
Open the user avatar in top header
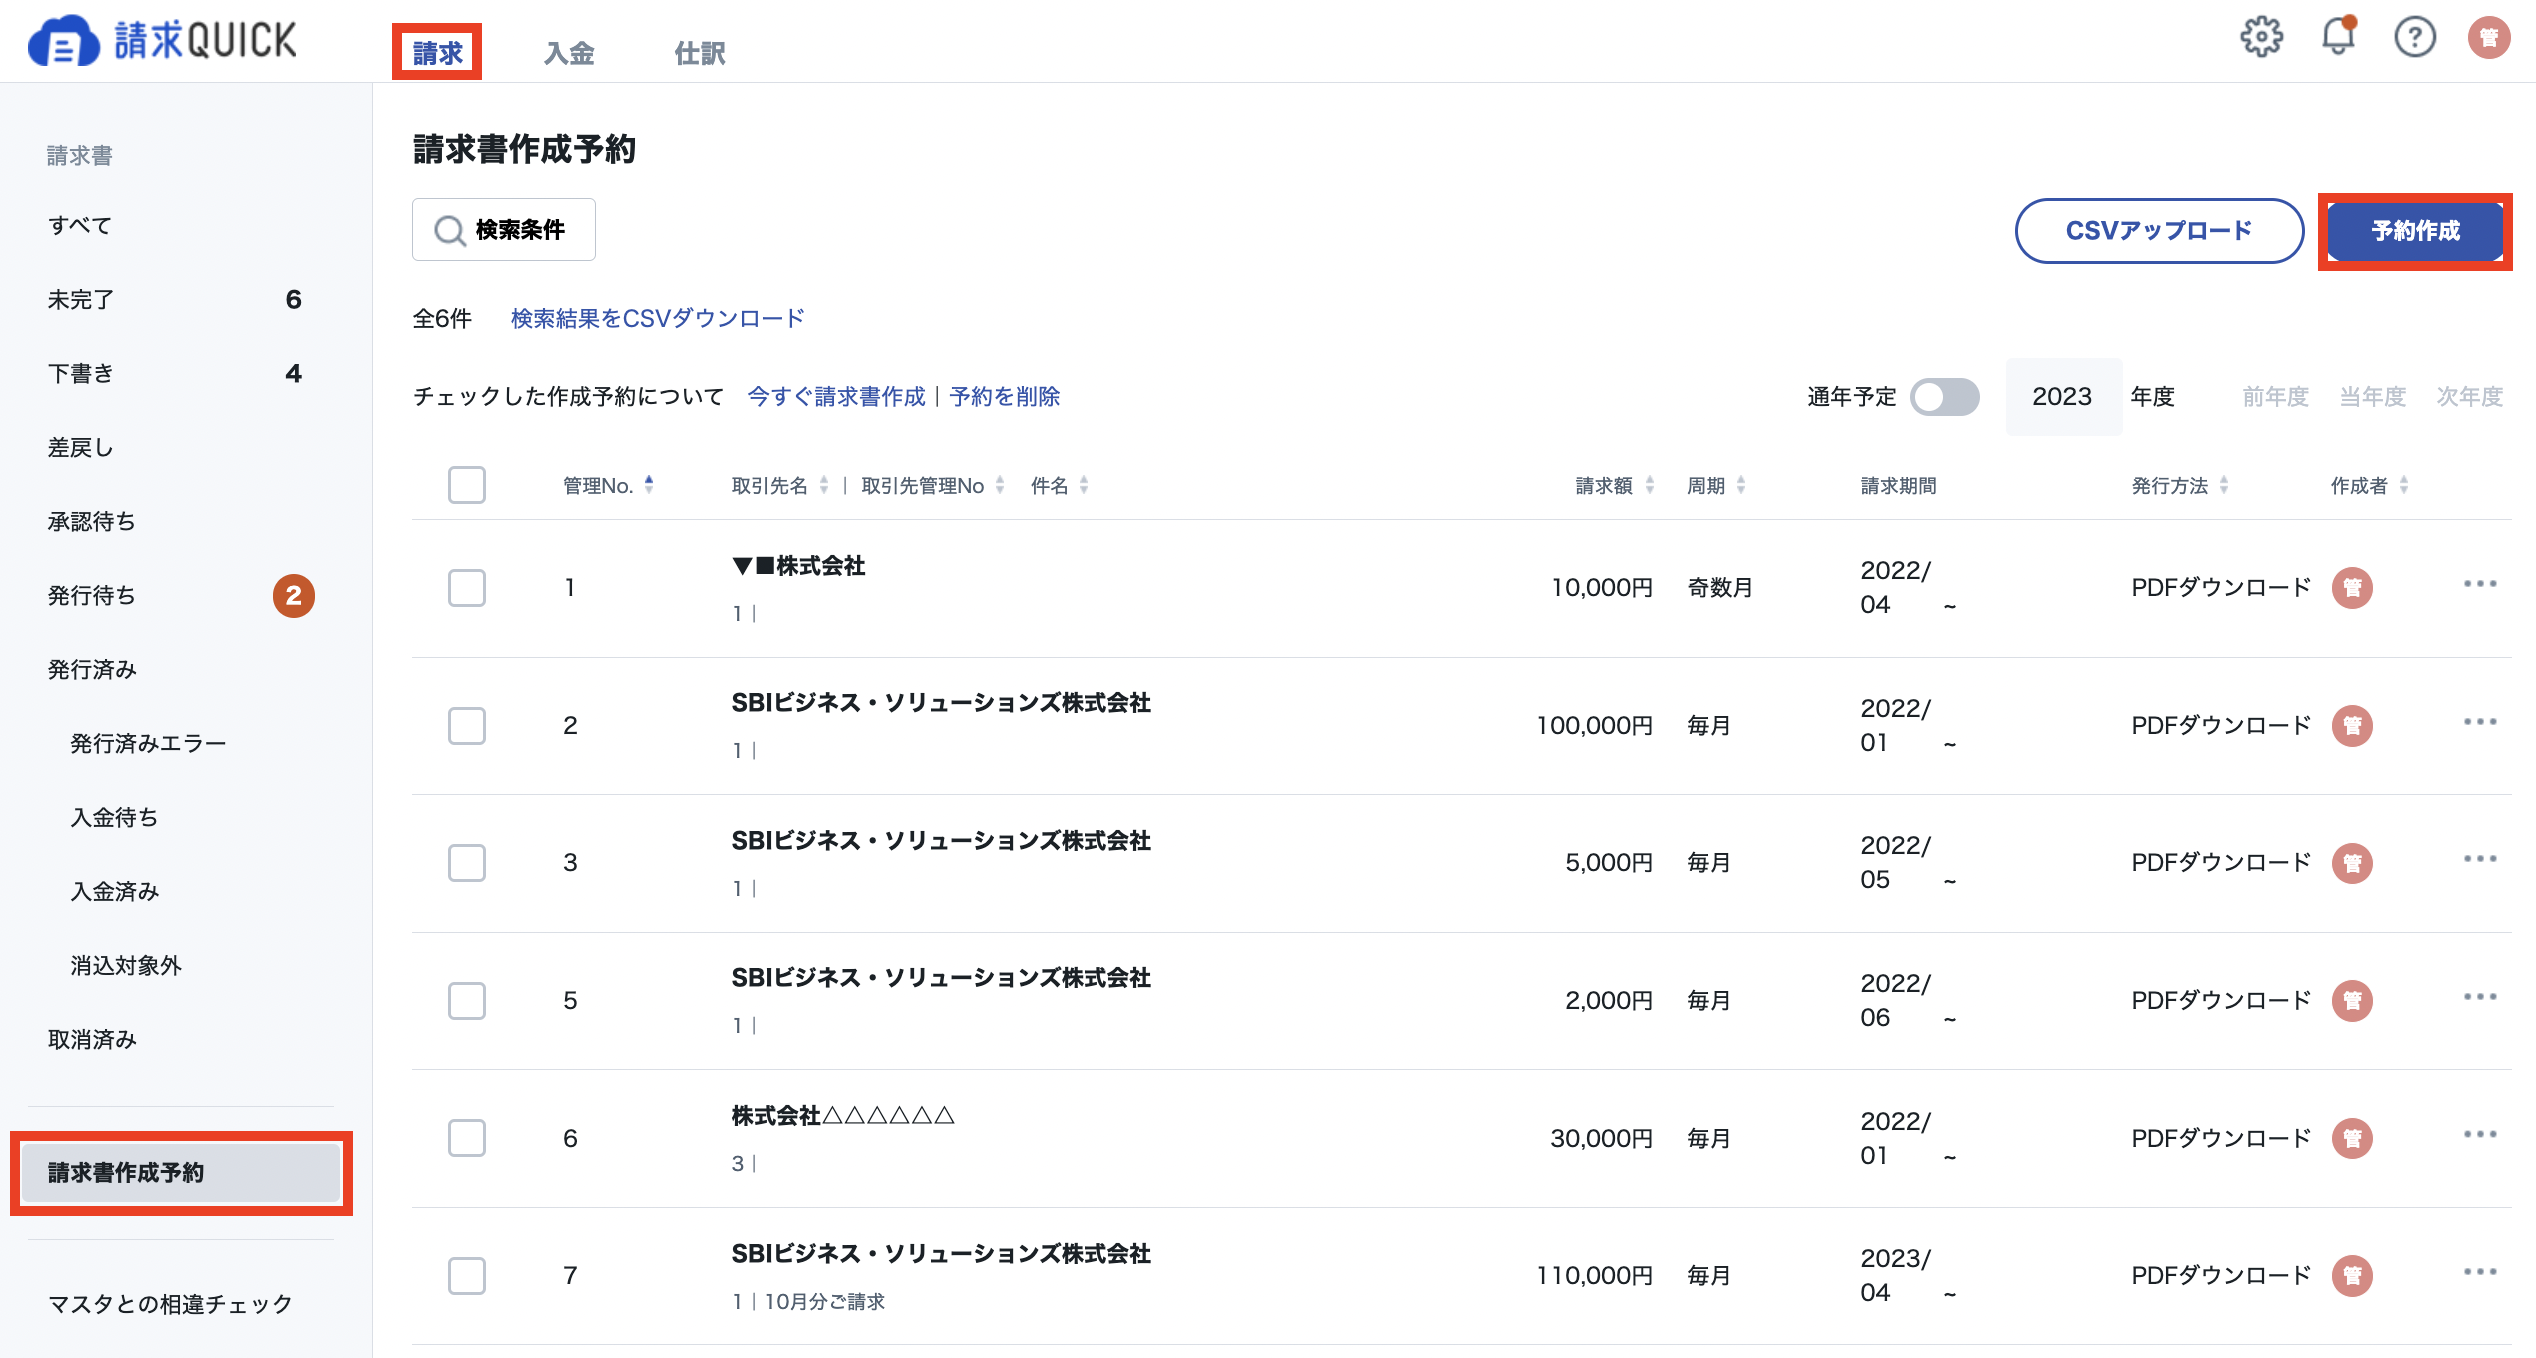2489,38
